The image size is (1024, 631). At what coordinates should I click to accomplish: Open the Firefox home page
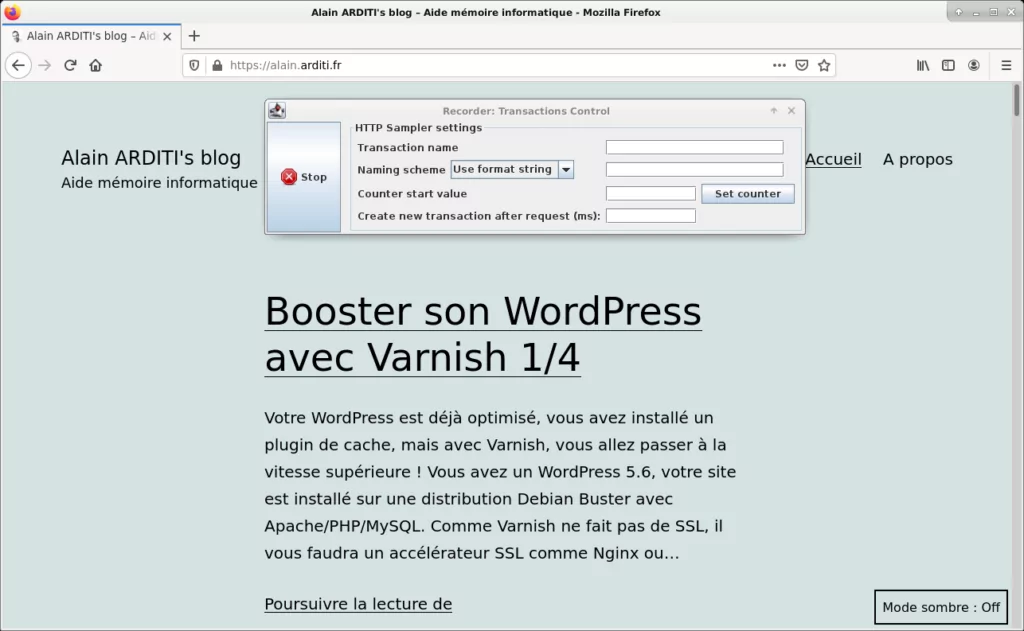point(95,65)
